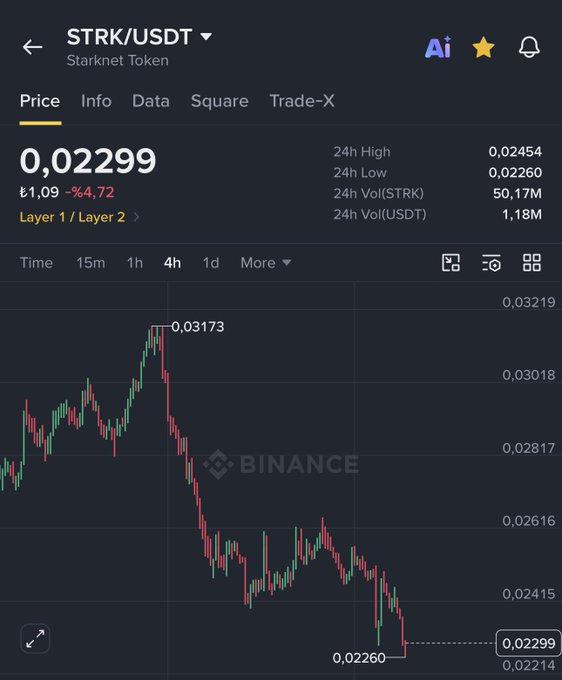Select the 1d chart interval
562x680 pixels.
tap(211, 263)
